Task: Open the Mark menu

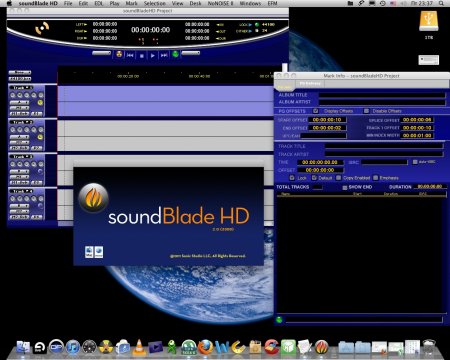Action: [x=131, y=3]
